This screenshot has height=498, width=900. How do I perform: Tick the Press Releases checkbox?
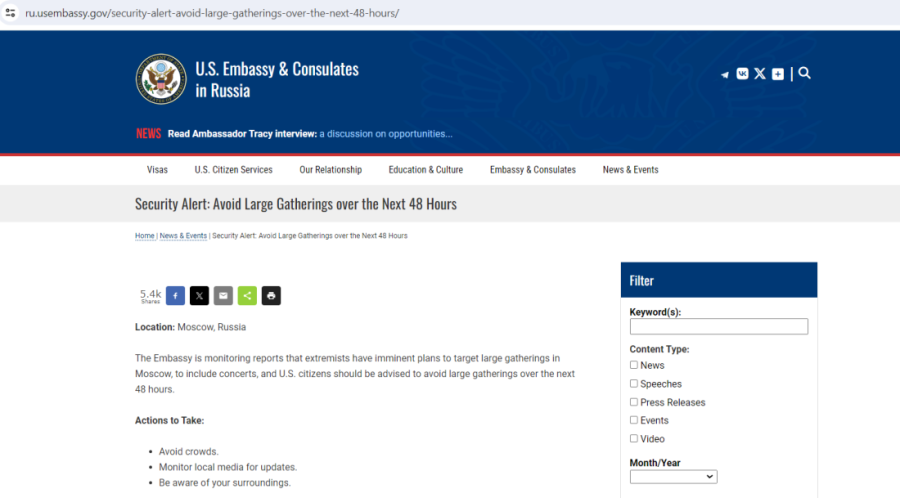(634, 402)
